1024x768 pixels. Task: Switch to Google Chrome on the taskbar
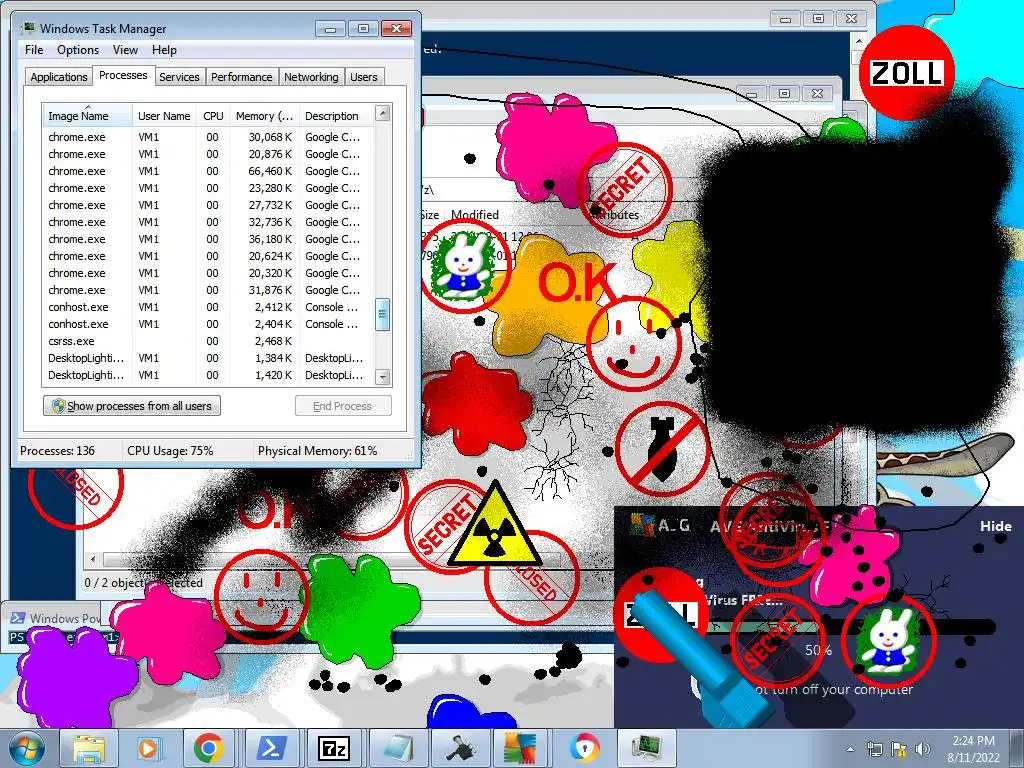[x=209, y=748]
